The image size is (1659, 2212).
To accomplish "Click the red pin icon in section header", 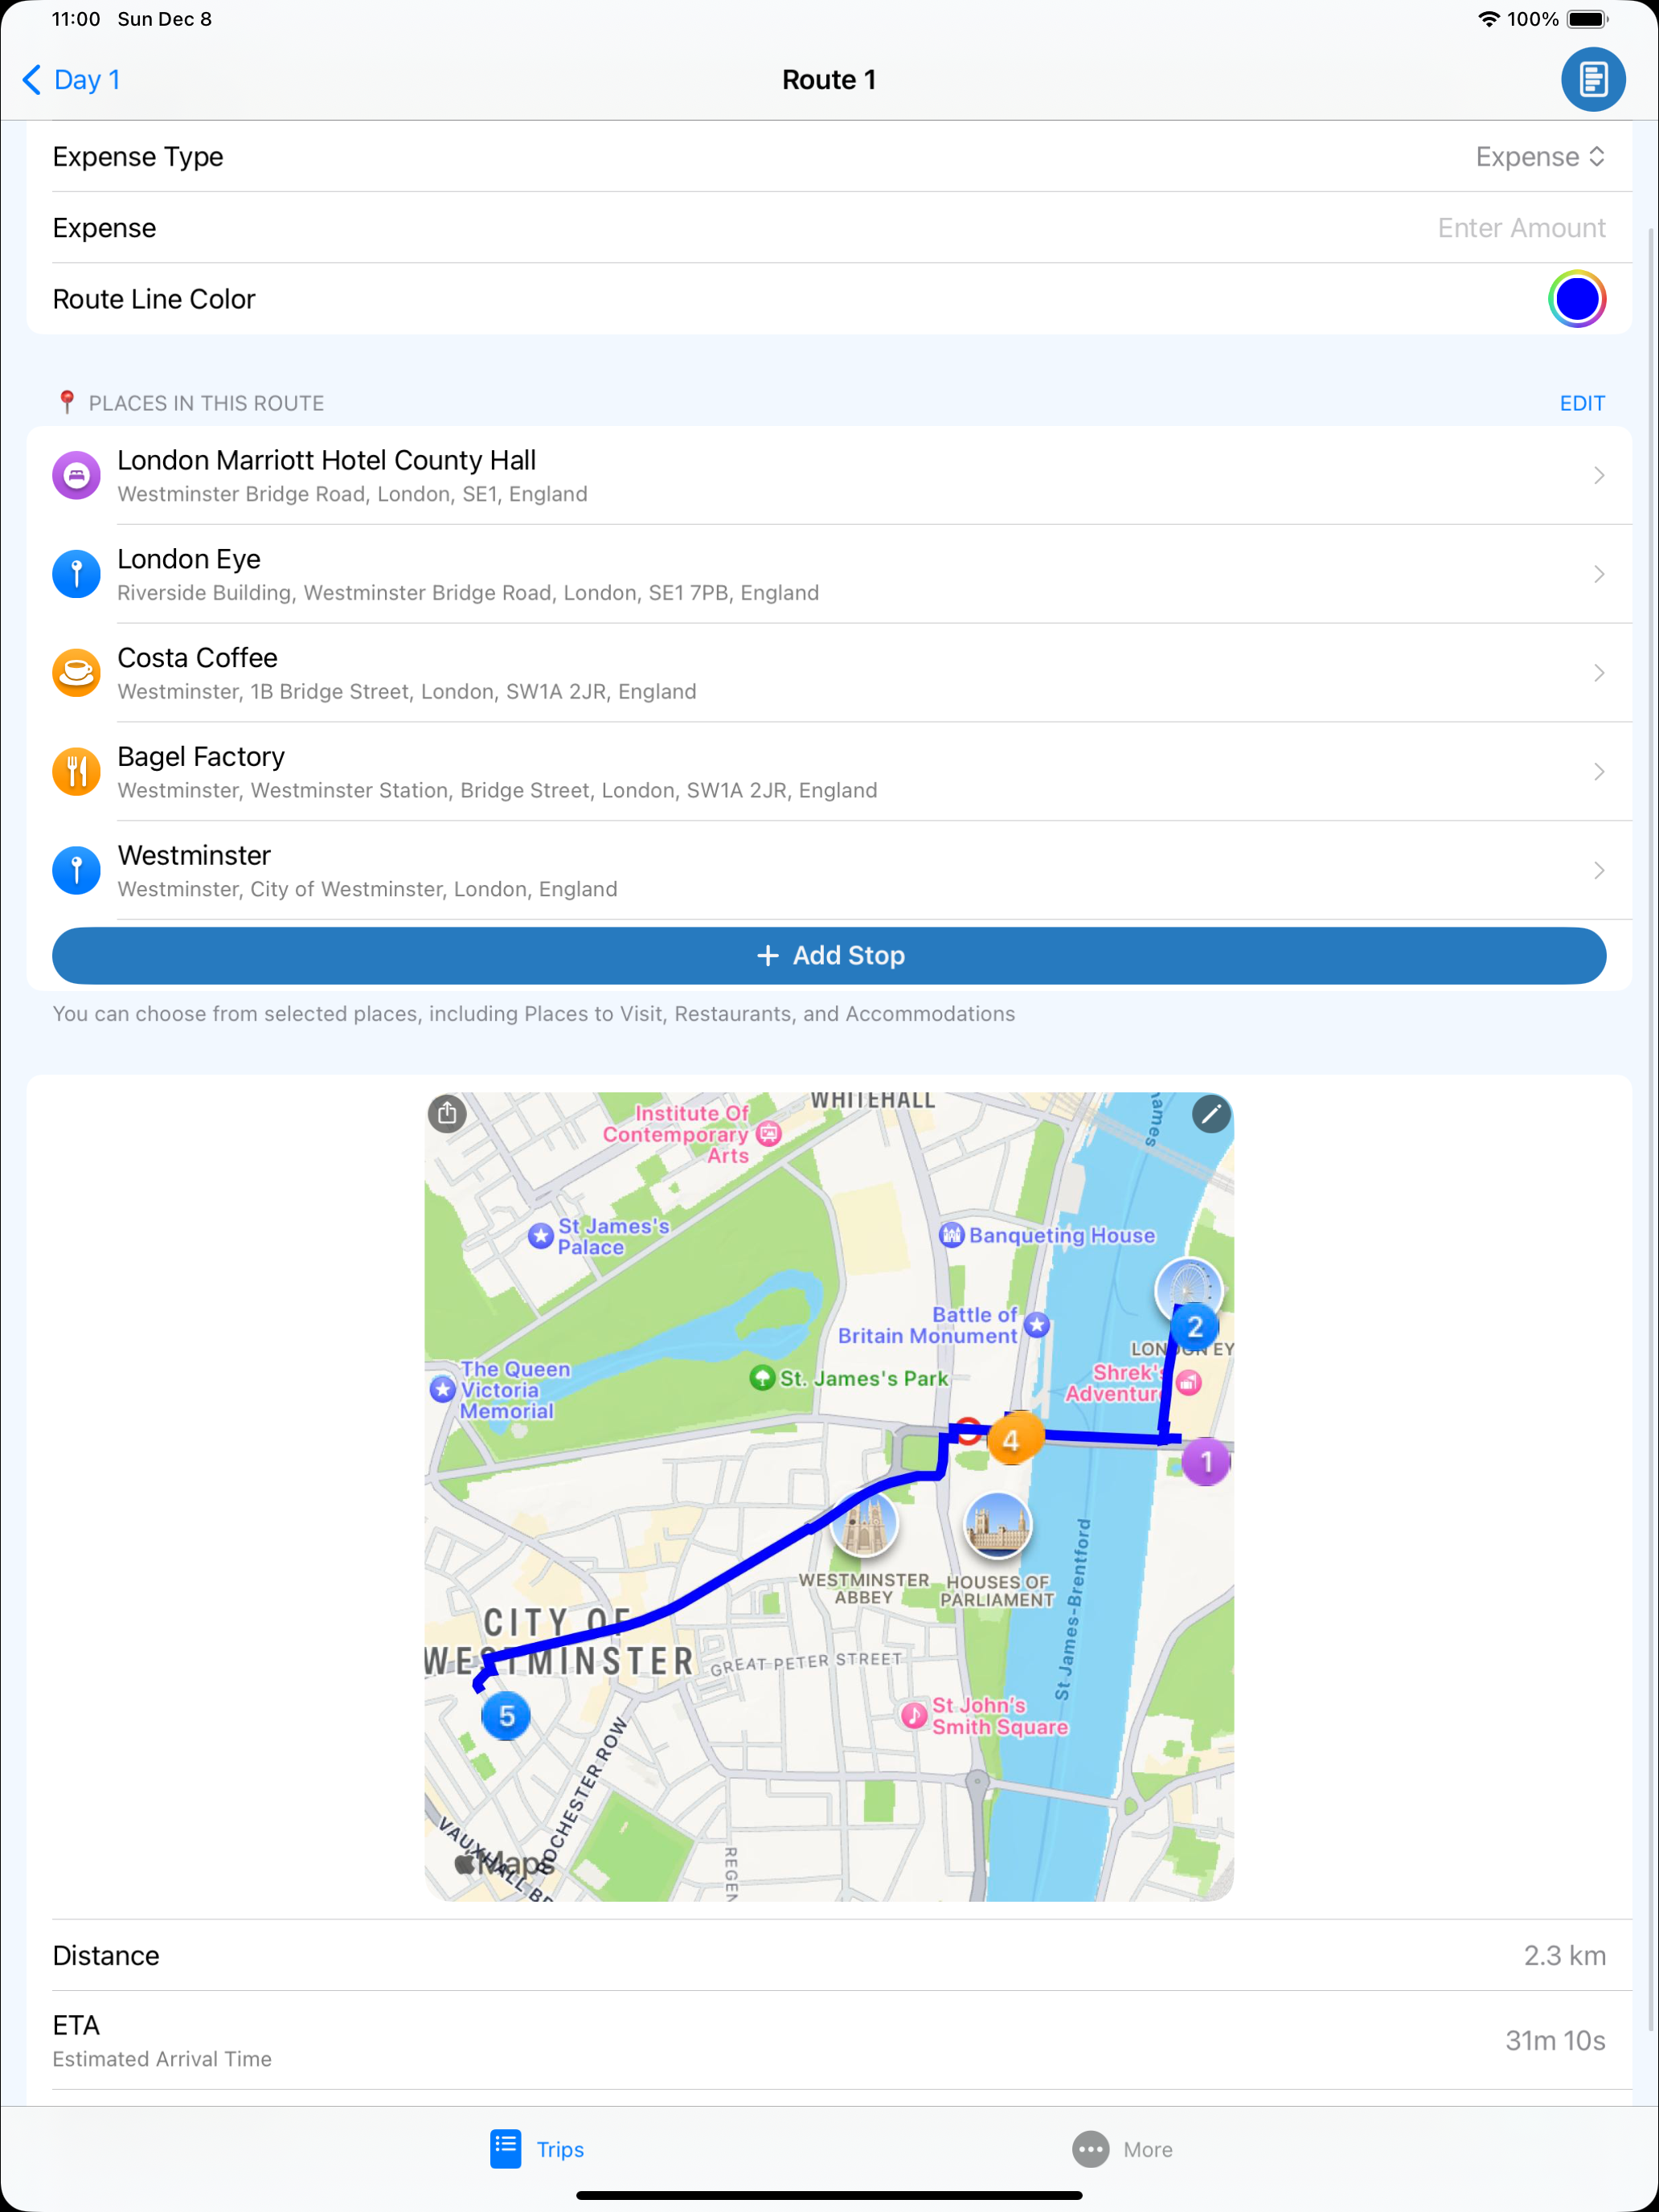I will pyautogui.click(x=67, y=402).
